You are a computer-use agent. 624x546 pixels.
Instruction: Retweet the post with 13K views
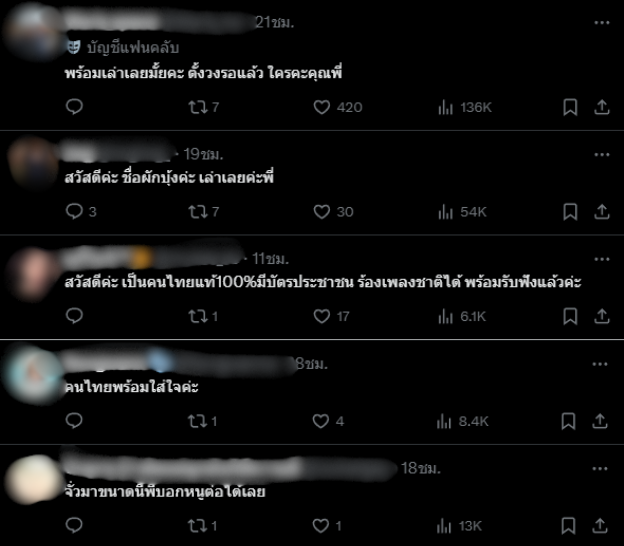203,526
